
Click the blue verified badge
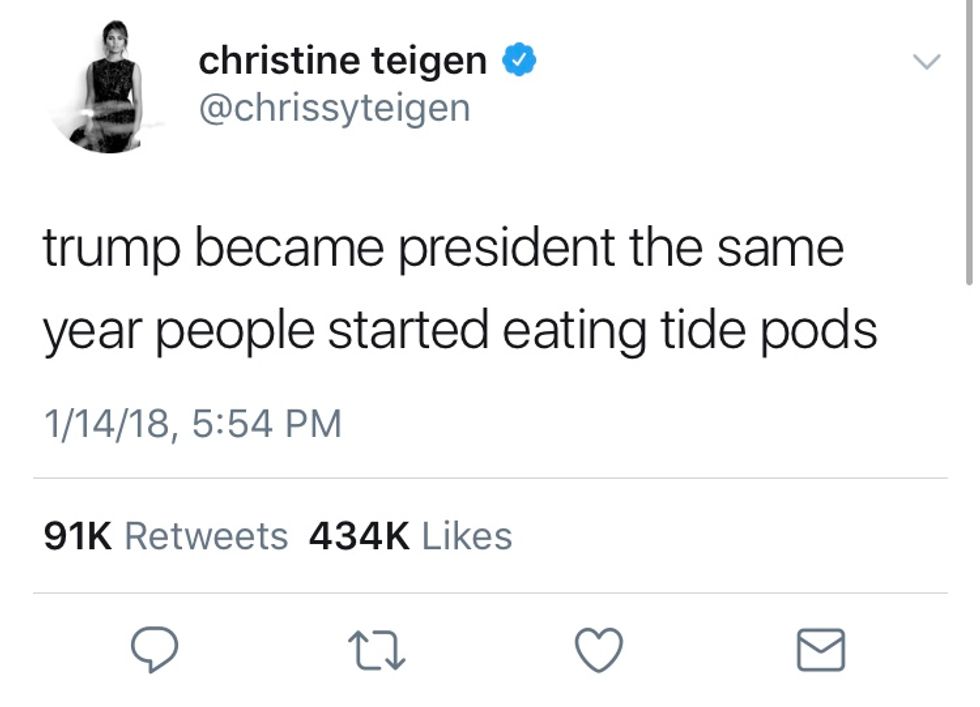(519, 62)
